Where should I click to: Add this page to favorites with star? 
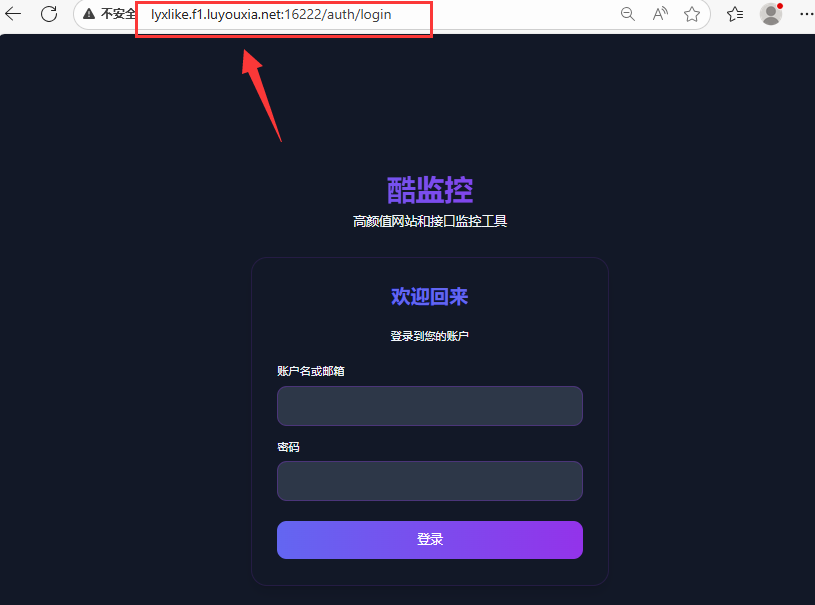692,14
